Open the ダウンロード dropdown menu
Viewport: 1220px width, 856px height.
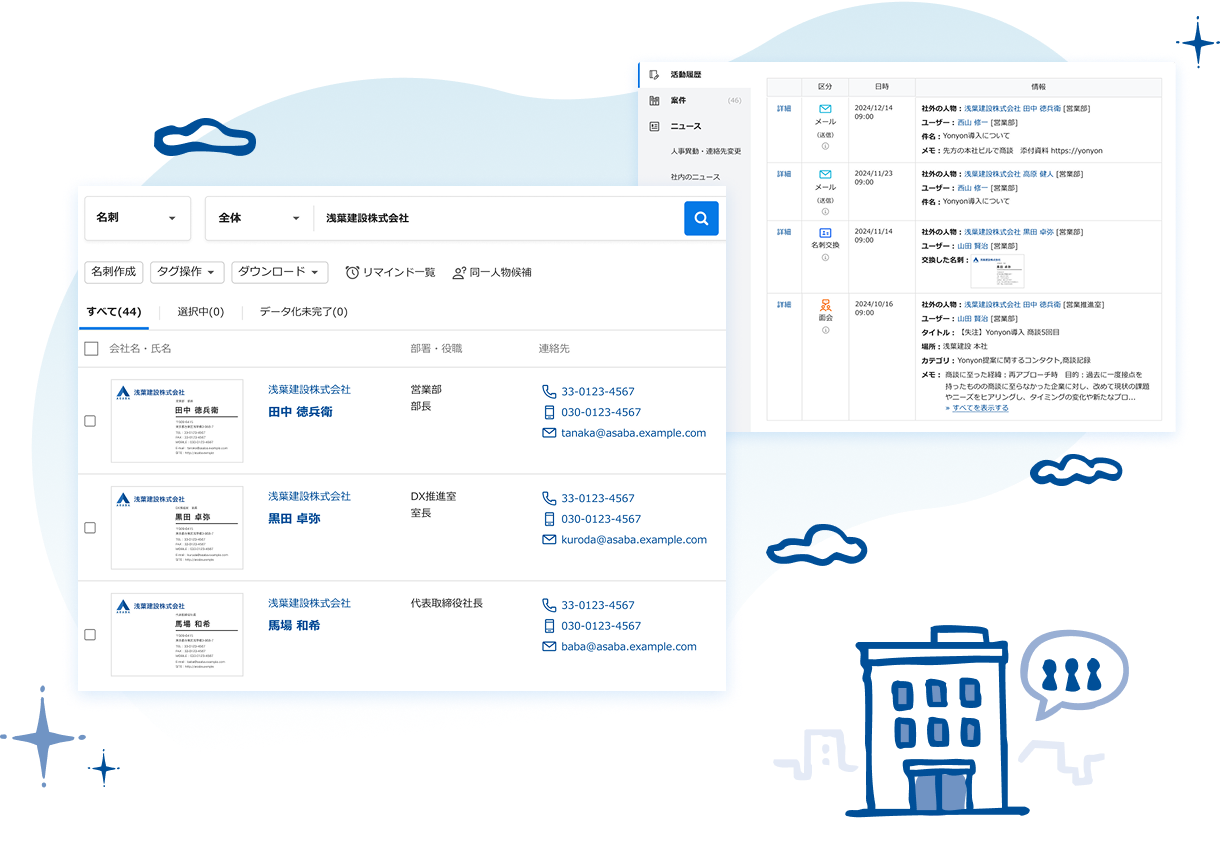pyautogui.click(x=279, y=272)
